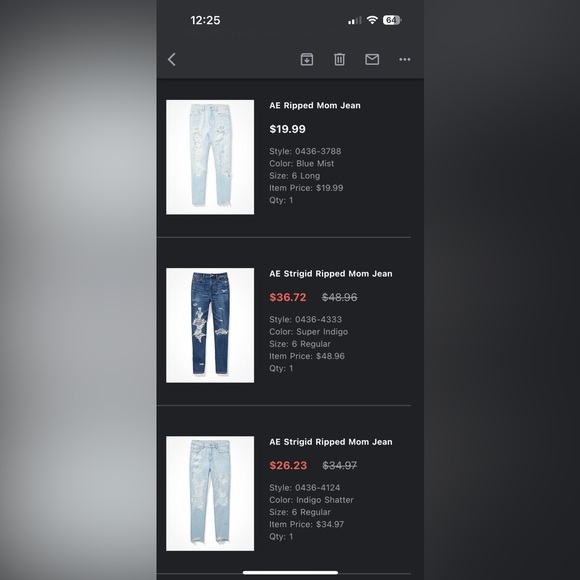Open the three-dot more options menu

click(x=405, y=59)
